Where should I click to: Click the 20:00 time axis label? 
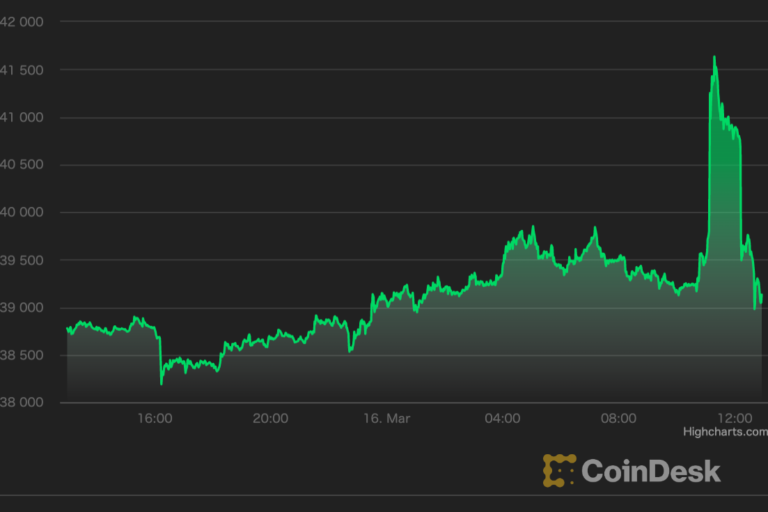pyautogui.click(x=270, y=418)
